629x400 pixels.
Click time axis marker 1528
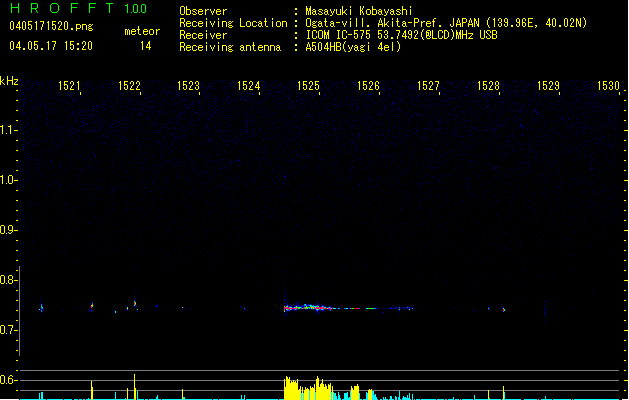tap(488, 86)
